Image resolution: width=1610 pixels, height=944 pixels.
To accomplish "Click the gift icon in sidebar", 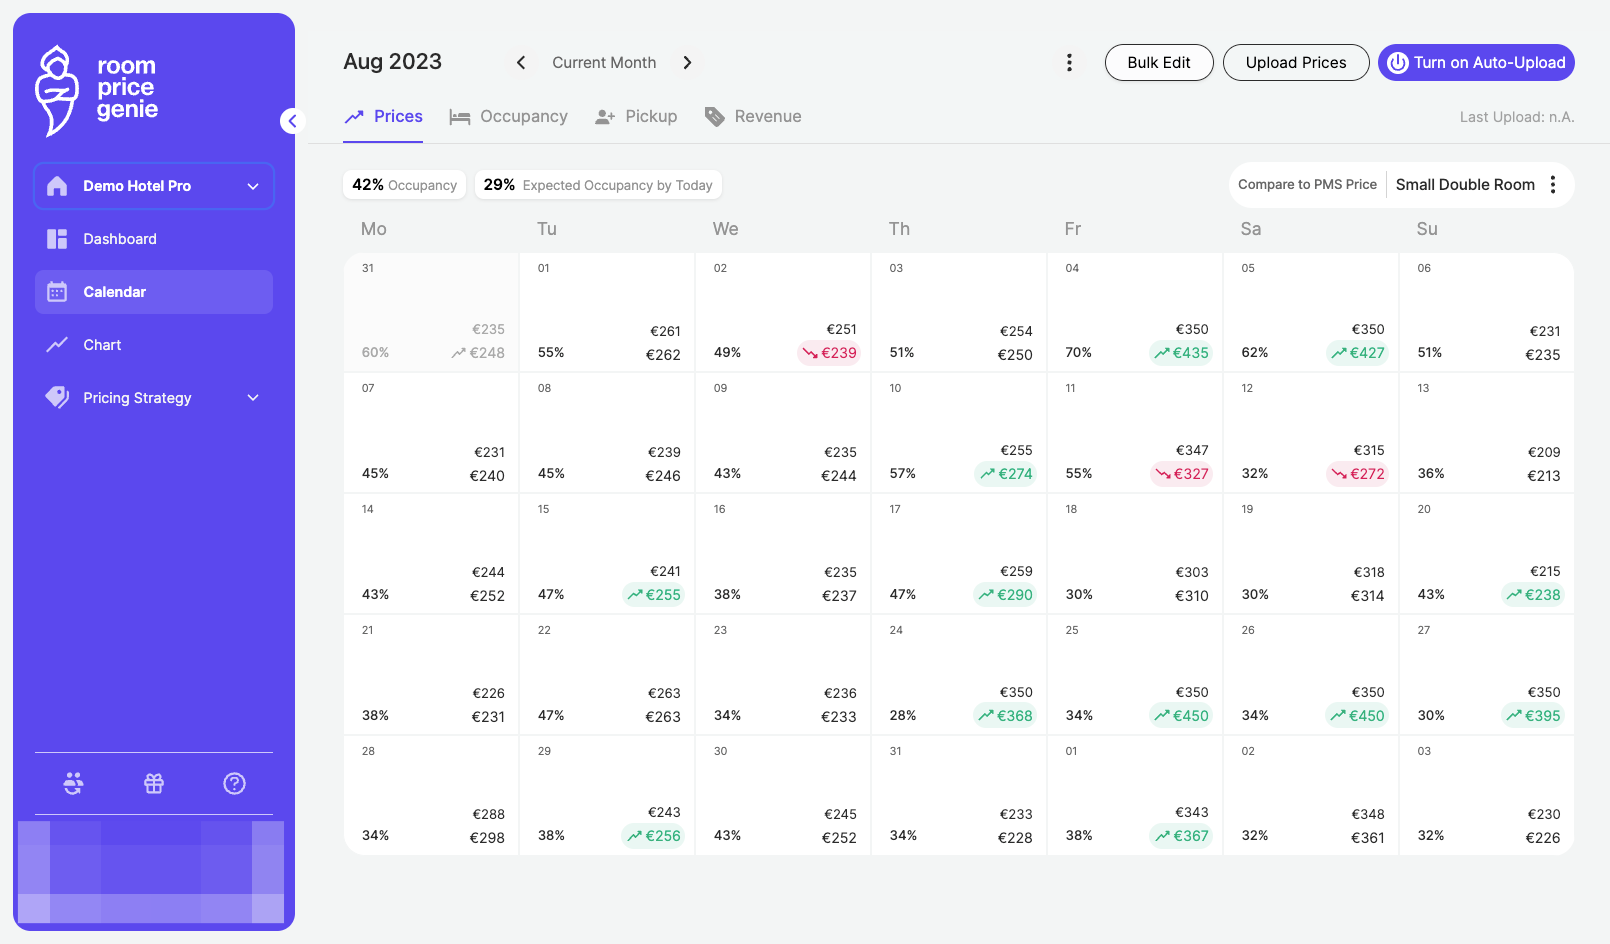I will pyautogui.click(x=154, y=783).
